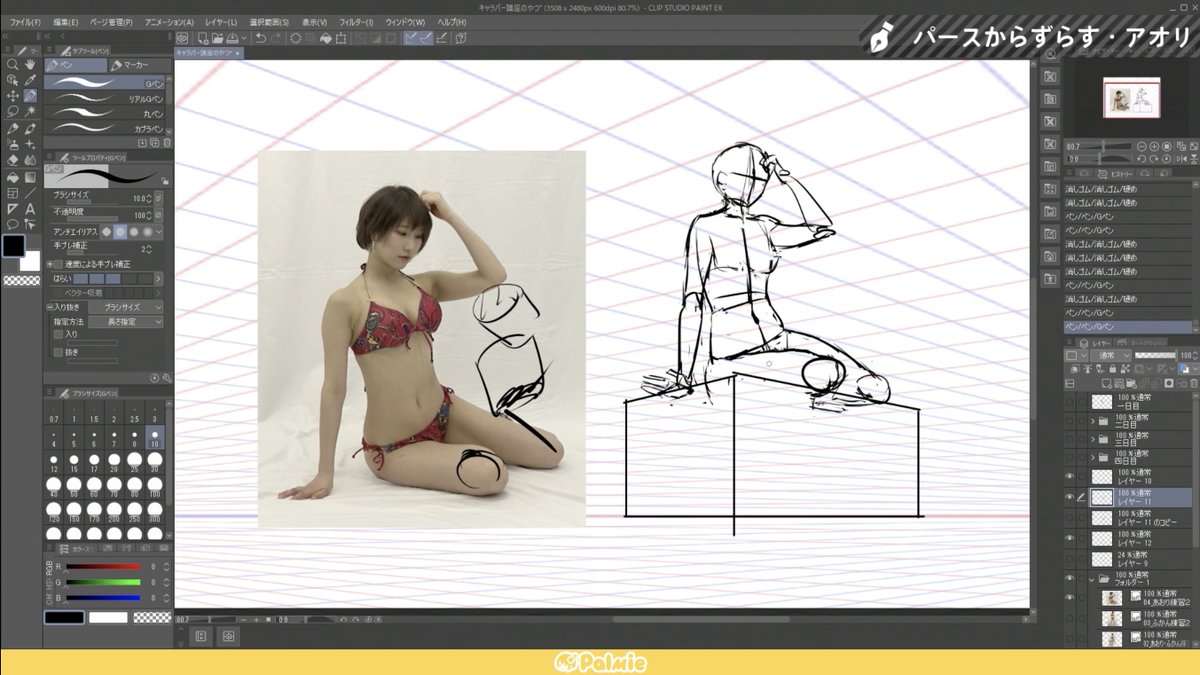
Task: Enable the 抜き ending checkbox
Action: pos(57,351)
